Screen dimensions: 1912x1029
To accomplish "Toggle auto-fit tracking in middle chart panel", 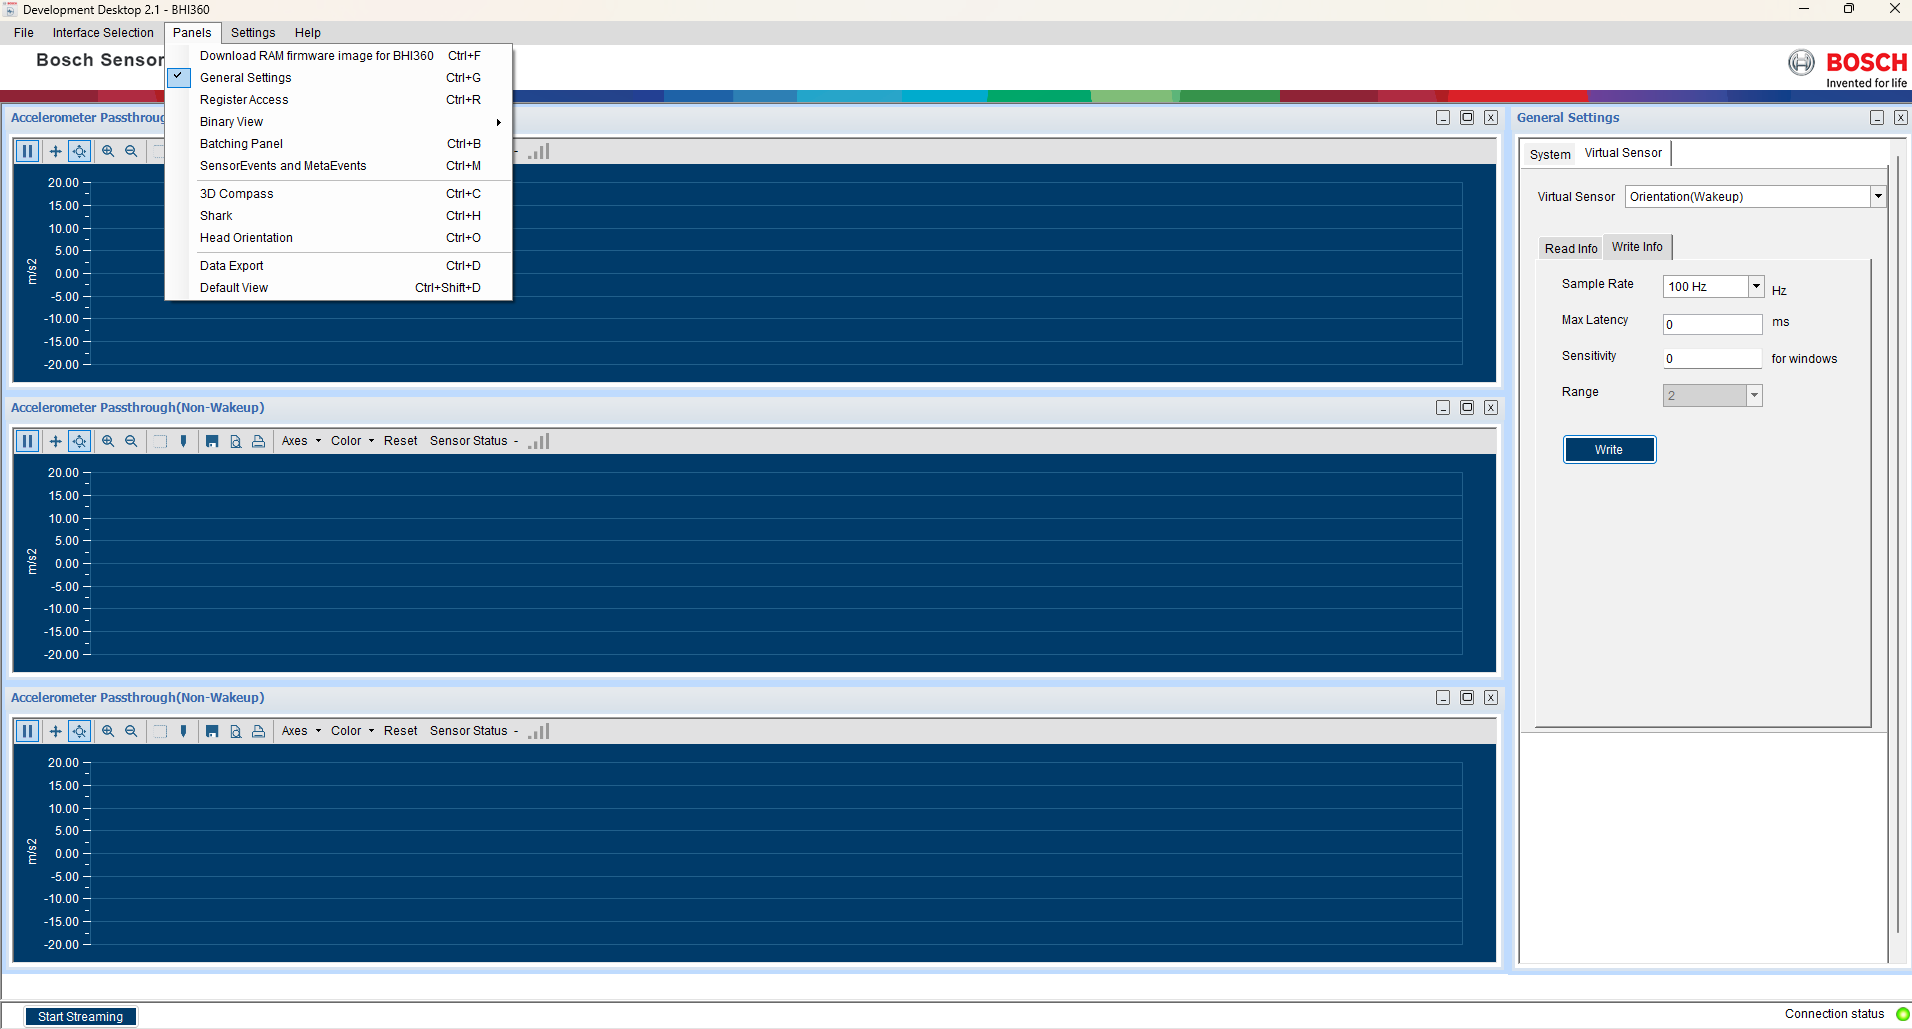I will [80, 441].
